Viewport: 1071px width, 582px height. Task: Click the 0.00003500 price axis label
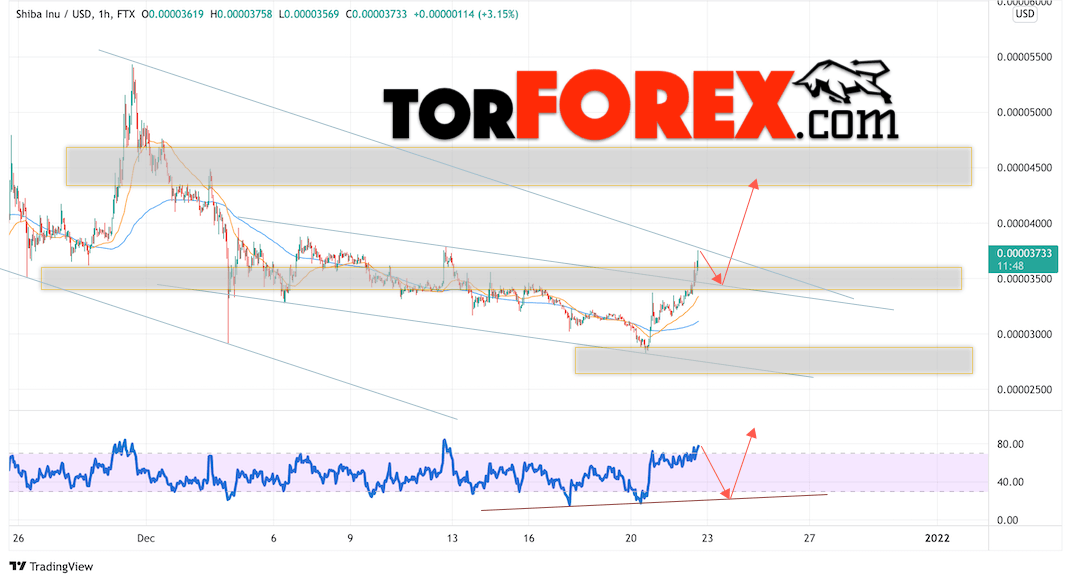click(1024, 279)
